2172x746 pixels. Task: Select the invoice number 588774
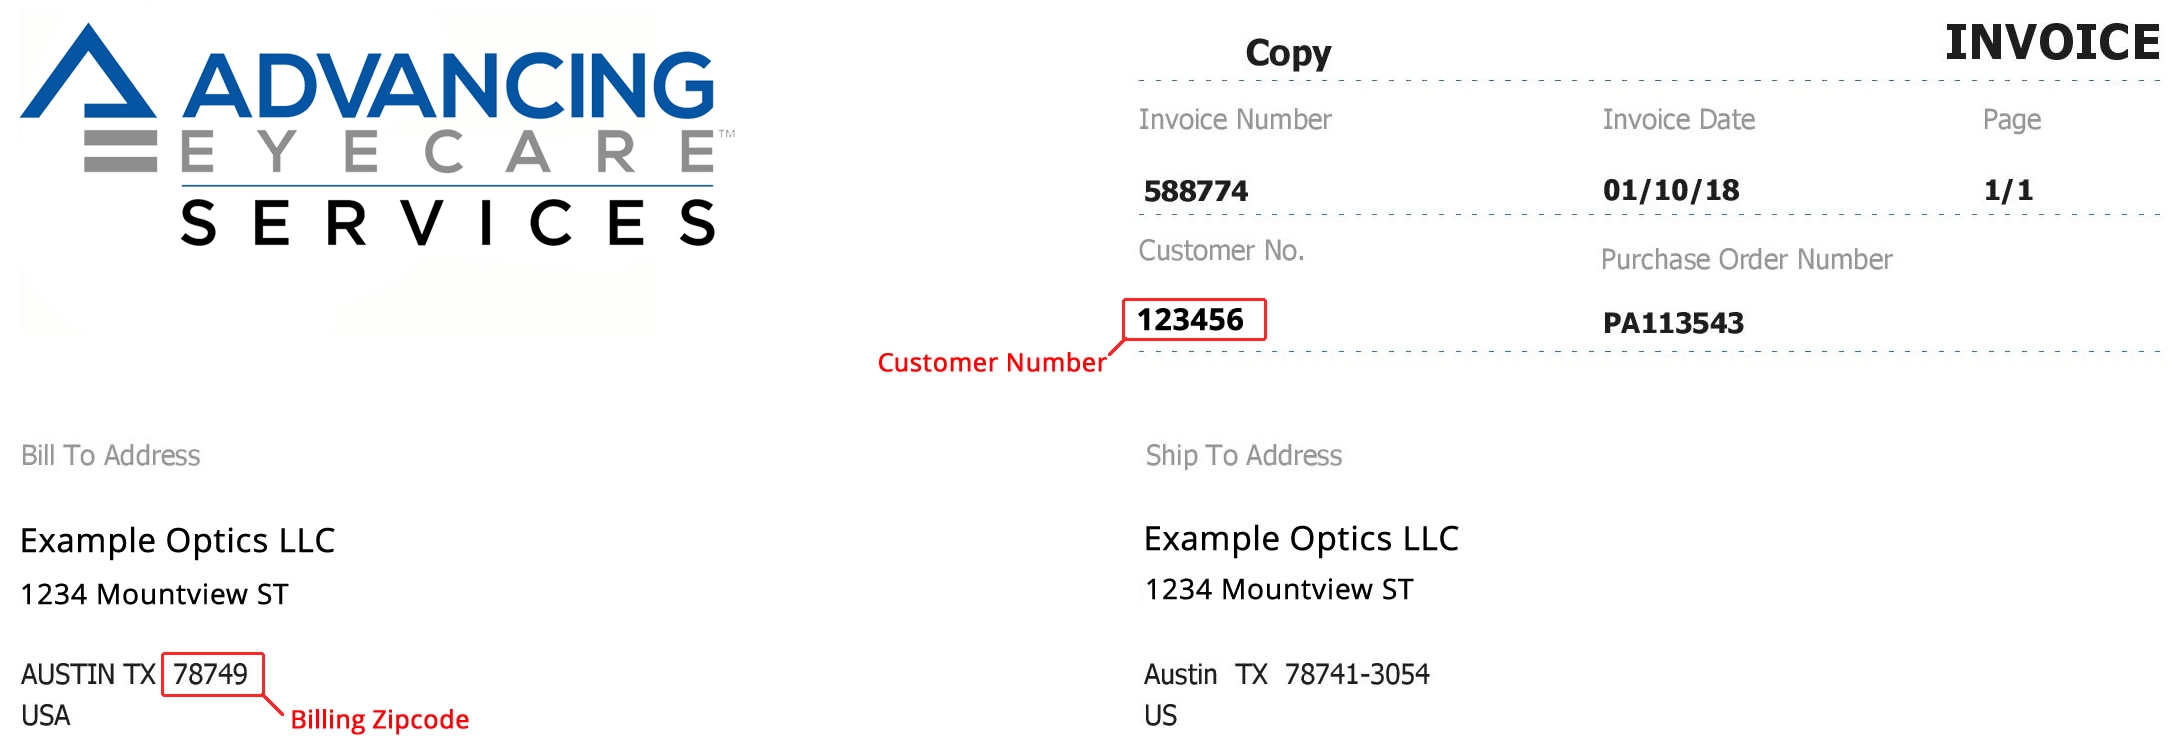1195,191
